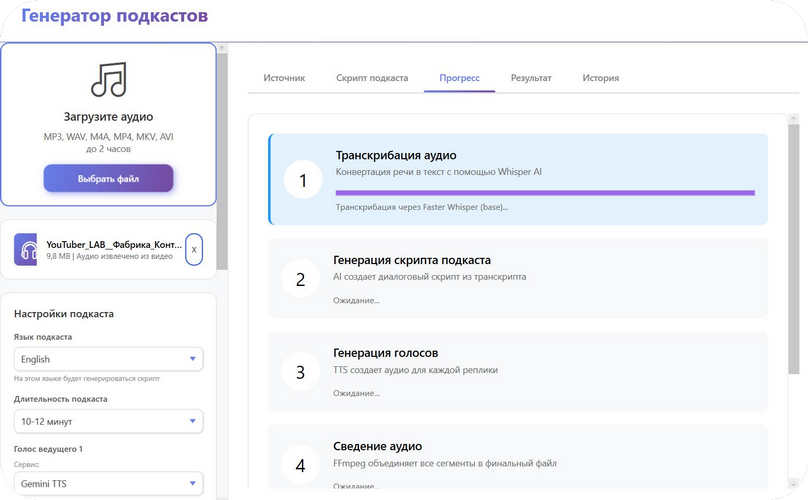Open the Язык подкаста dropdown
Viewport: 808px width, 500px height.
pos(108,359)
